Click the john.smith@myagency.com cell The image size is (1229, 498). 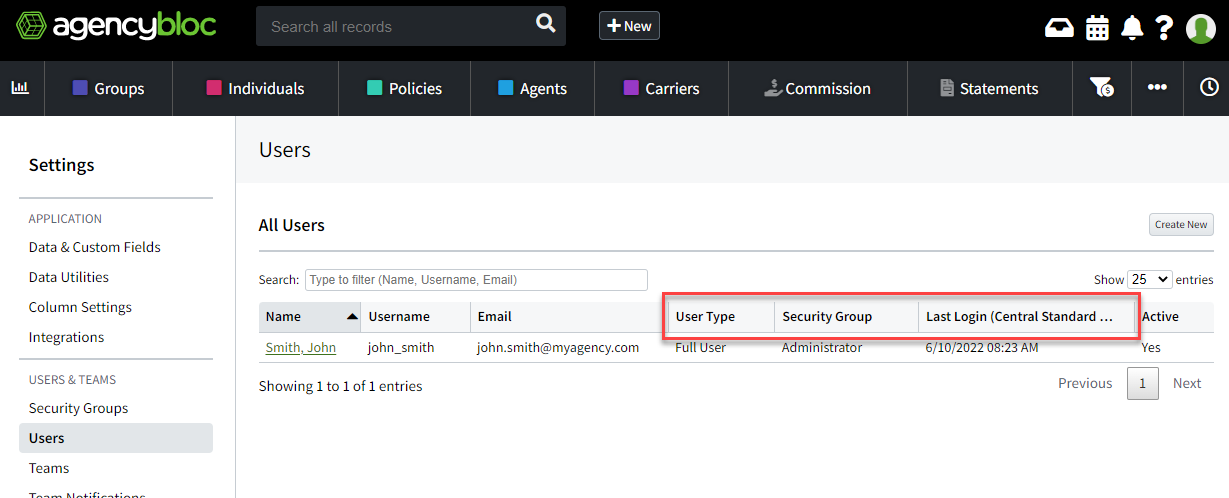coord(558,347)
